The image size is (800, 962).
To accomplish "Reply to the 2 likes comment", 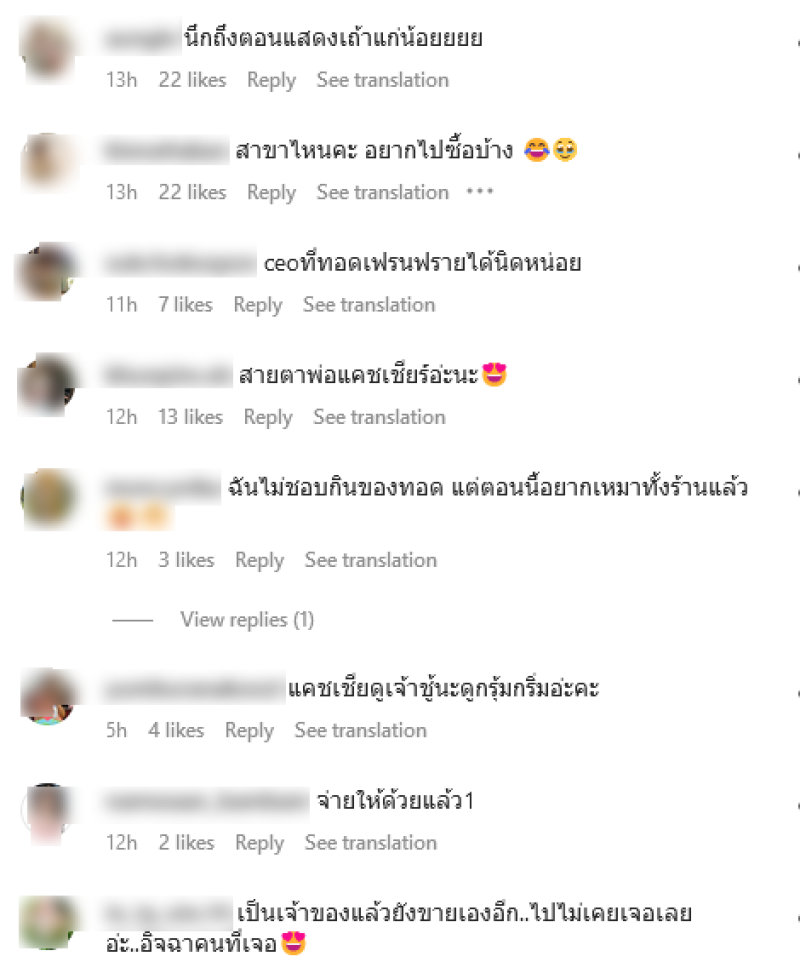I will tap(260, 842).
